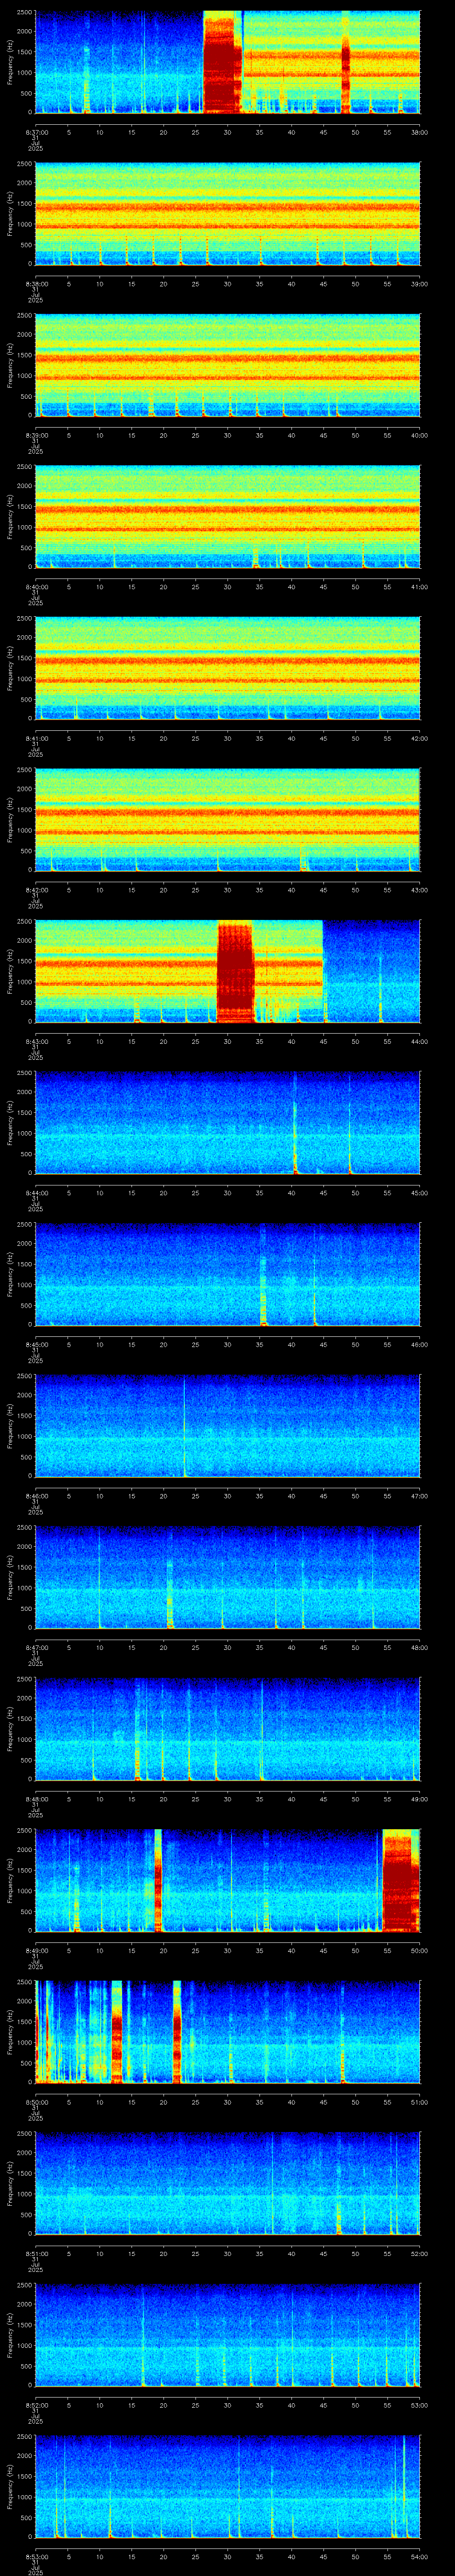Screen dimensions: 455x2576
Task: Click the red block starting at 8:49:54
Action: pyautogui.click(x=401, y=1880)
